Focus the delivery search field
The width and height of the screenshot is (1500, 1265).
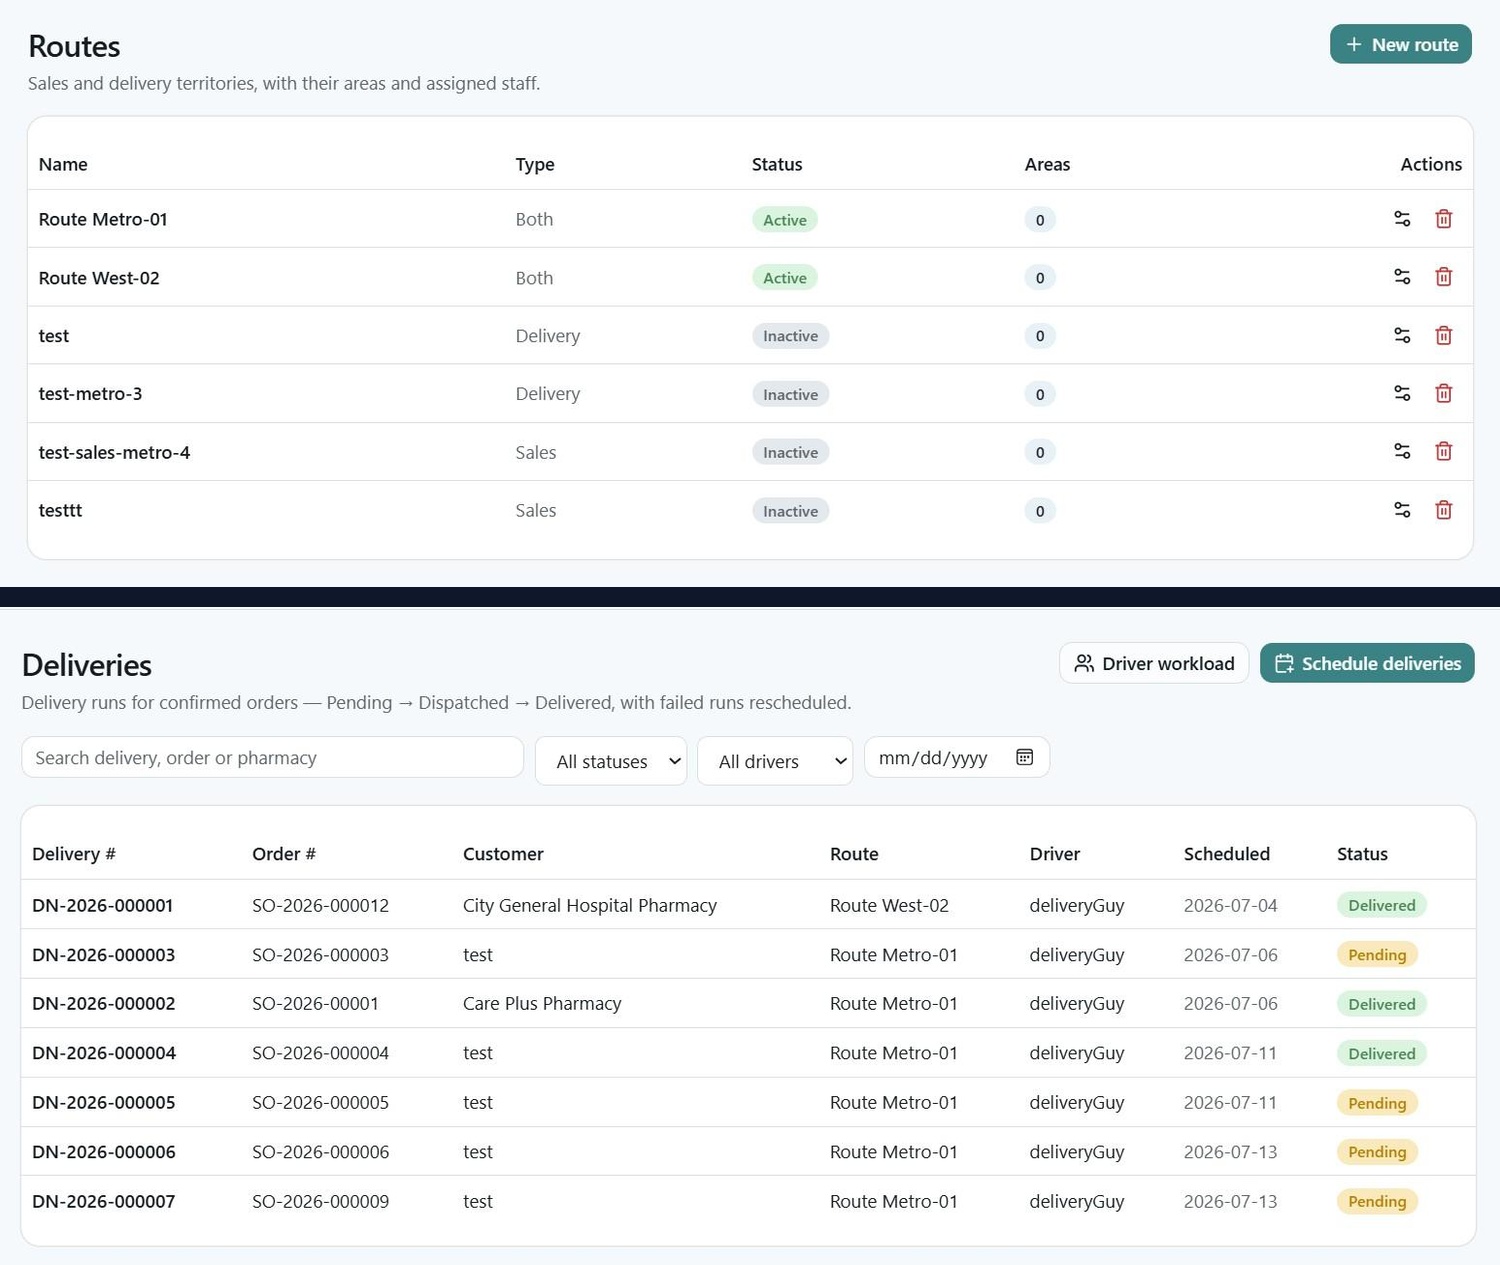point(272,757)
